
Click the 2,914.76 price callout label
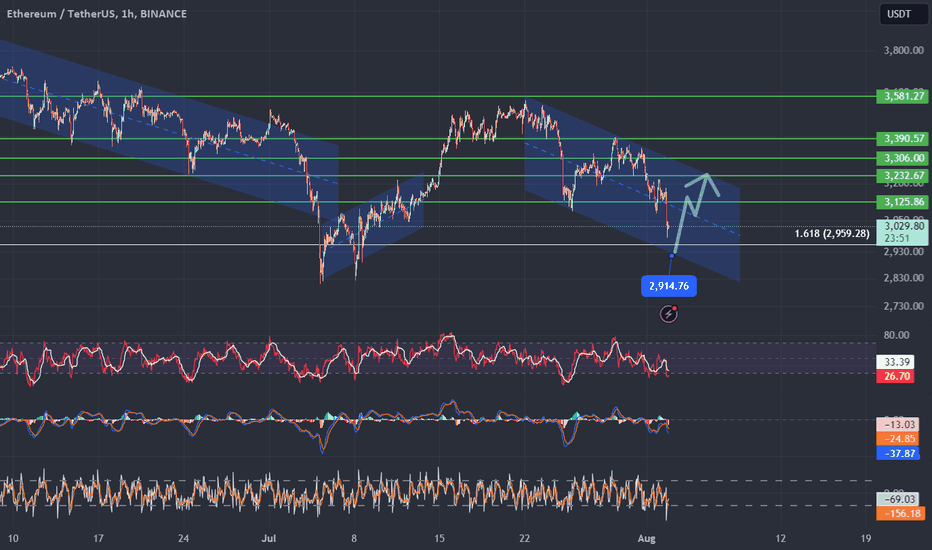coord(669,286)
